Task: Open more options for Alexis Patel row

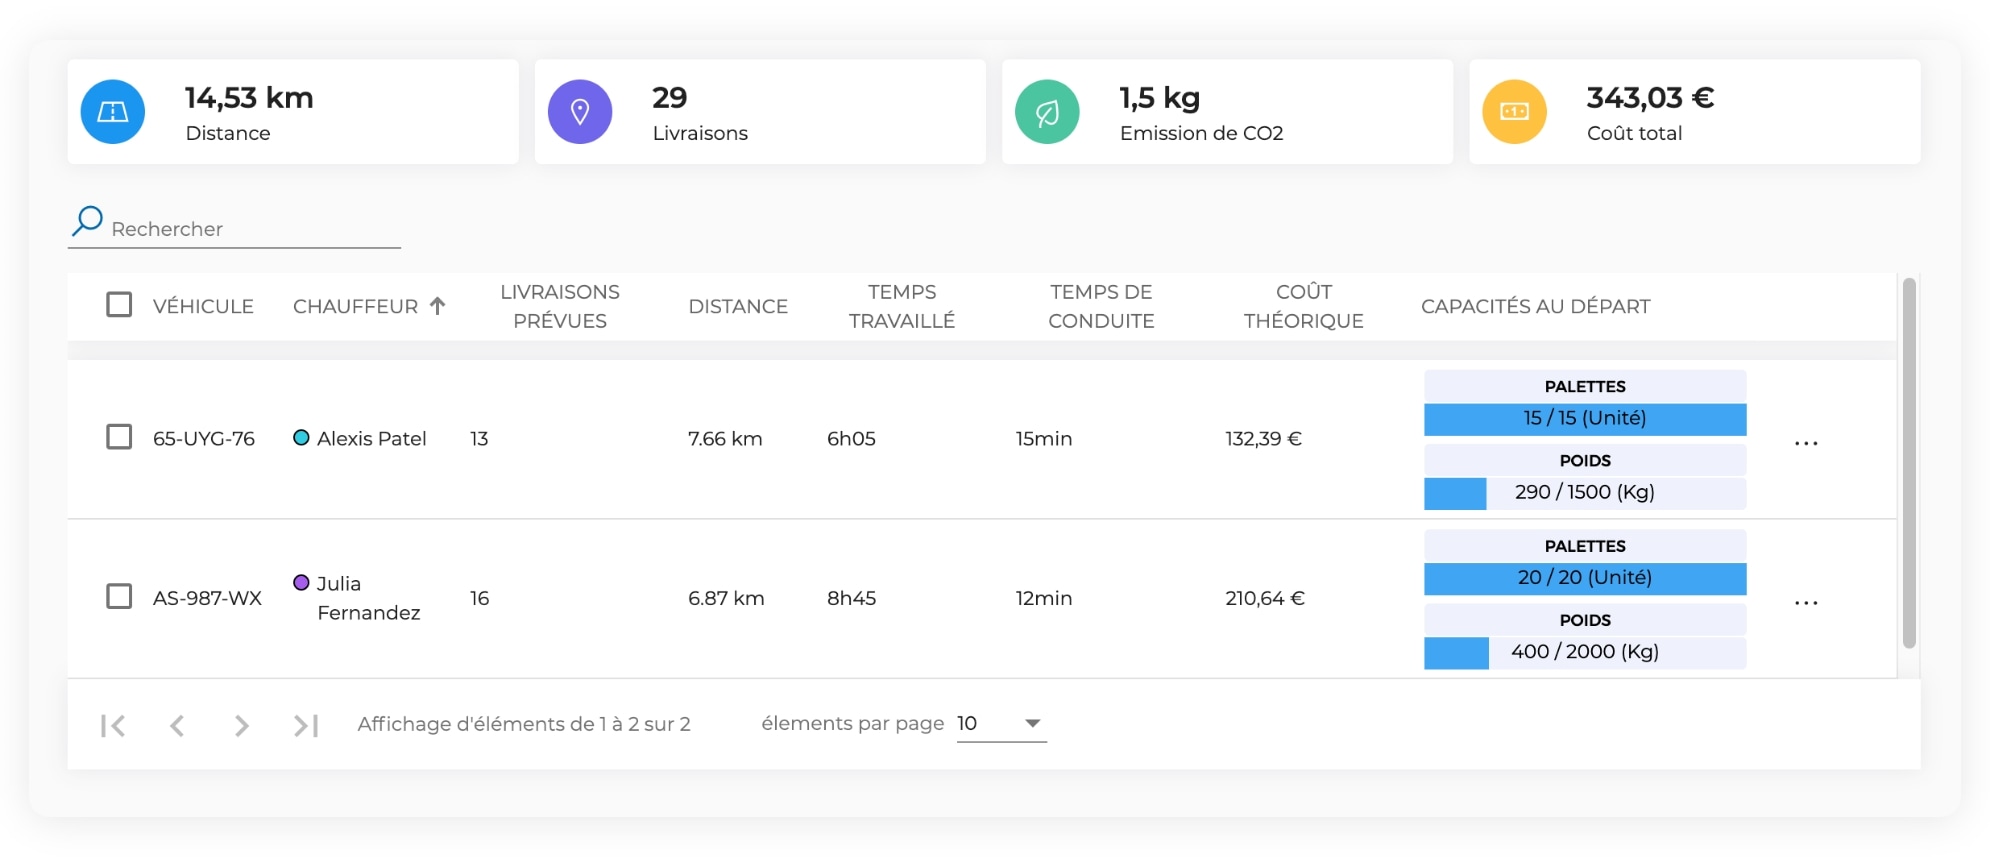Action: click(x=1805, y=443)
